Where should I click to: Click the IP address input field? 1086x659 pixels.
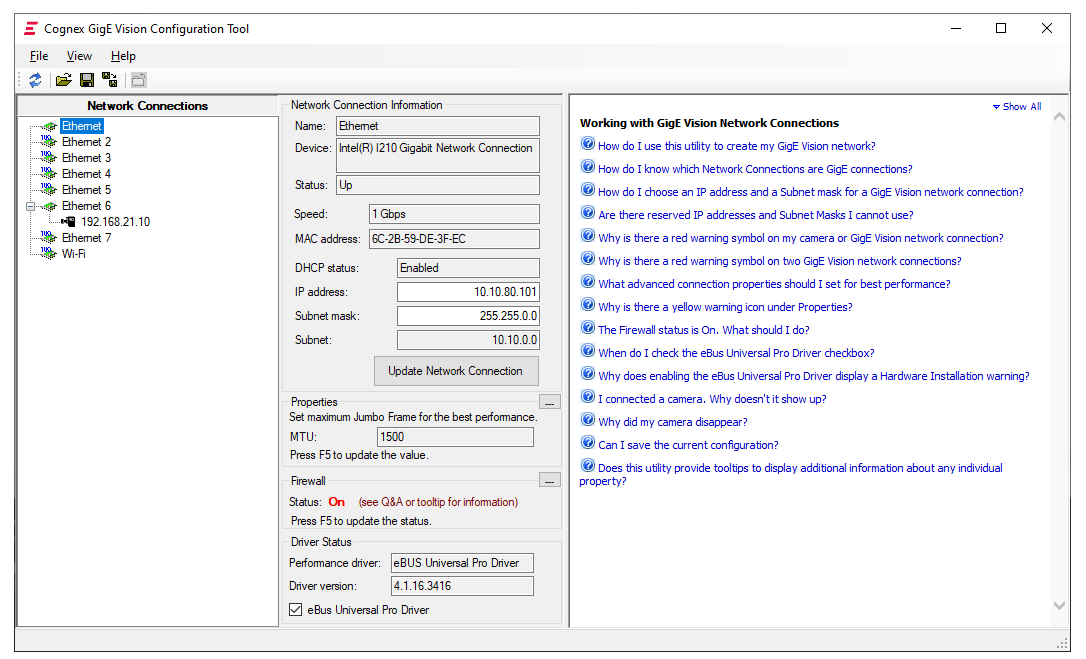coord(467,292)
